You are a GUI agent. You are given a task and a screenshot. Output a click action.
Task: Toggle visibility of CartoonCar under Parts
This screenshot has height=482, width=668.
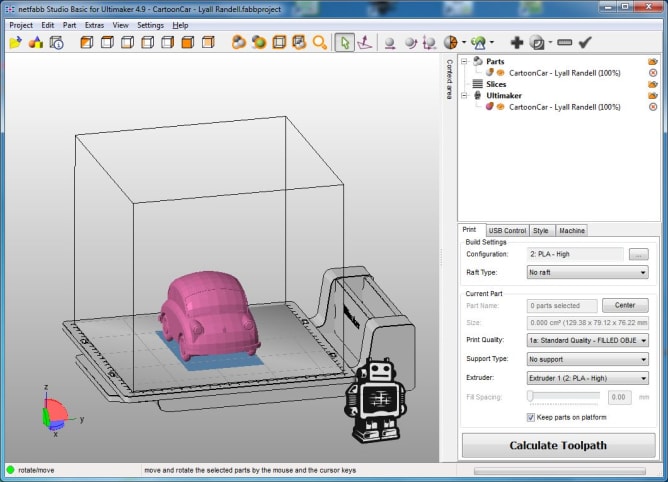[x=500, y=73]
